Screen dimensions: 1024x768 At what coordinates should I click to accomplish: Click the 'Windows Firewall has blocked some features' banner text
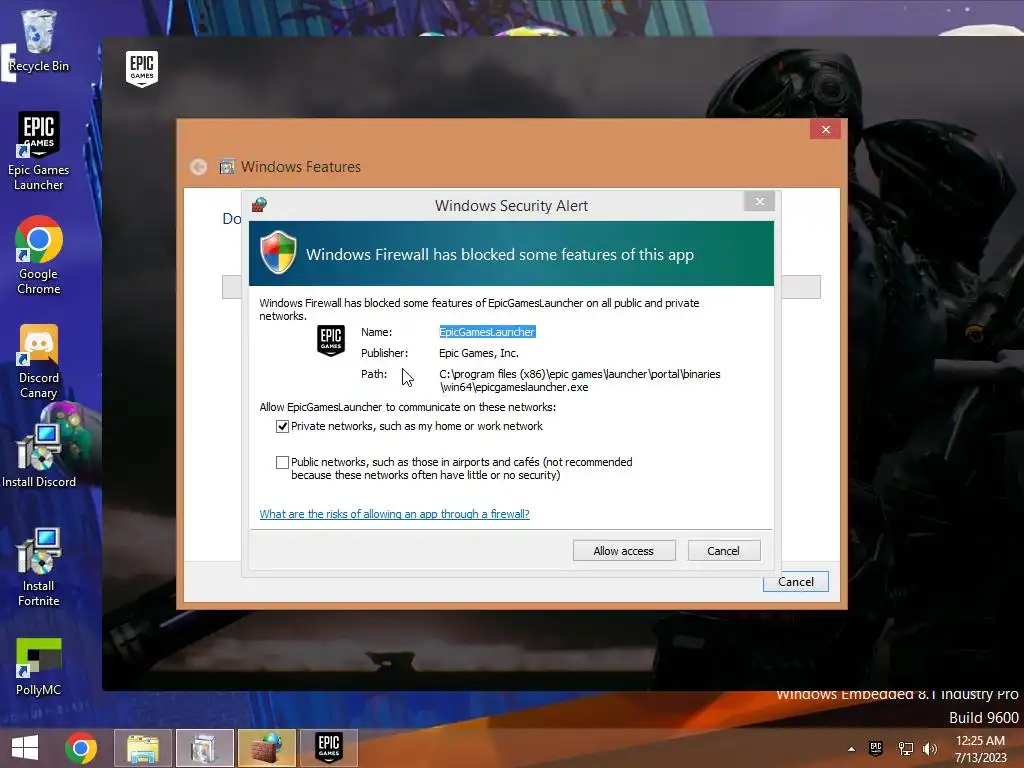[500, 254]
